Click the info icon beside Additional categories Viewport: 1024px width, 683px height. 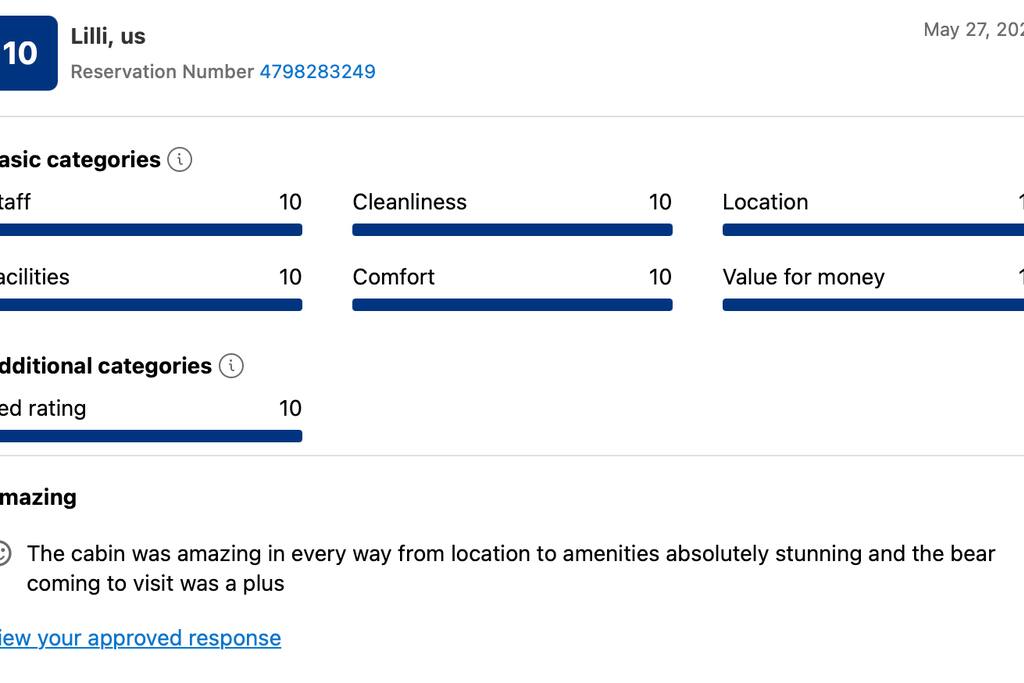click(231, 366)
